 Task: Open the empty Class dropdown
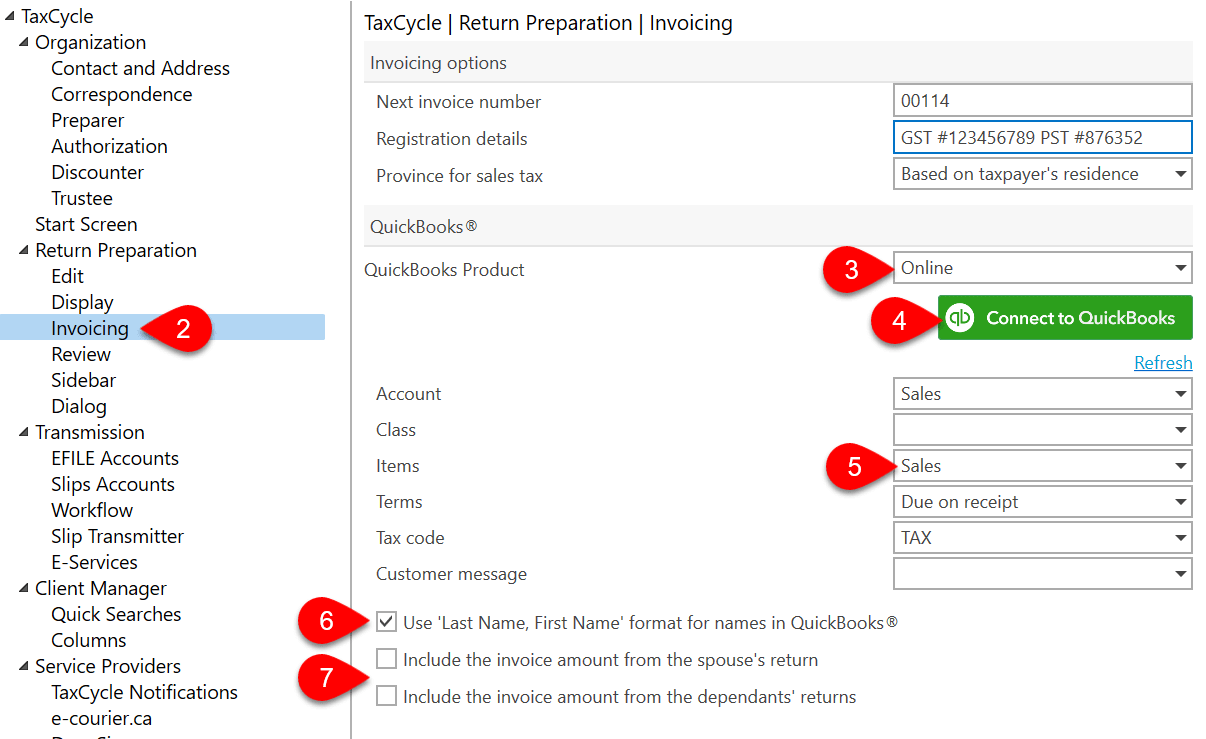point(1042,430)
